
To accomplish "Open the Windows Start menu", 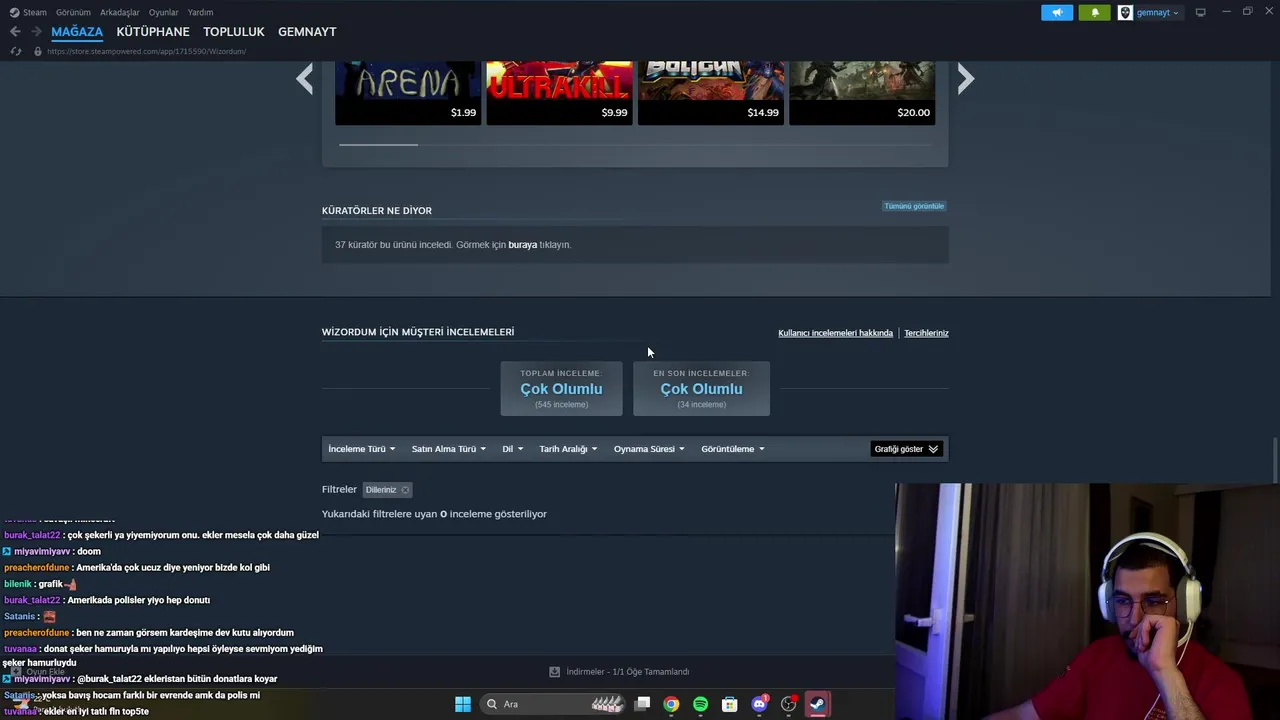I will (x=462, y=704).
